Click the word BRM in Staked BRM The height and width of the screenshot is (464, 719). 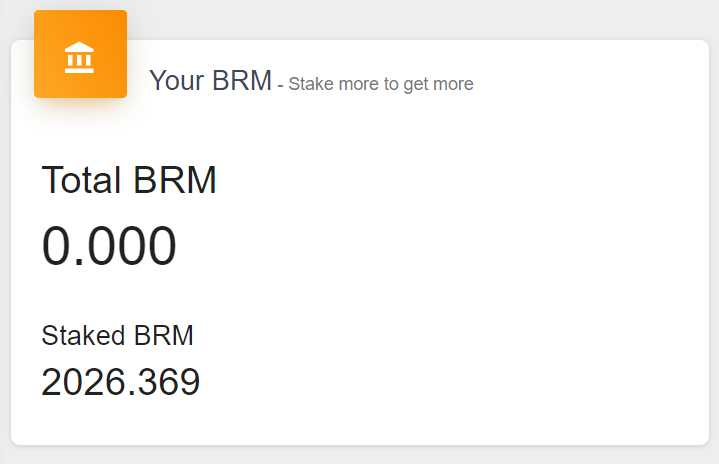point(164,335)
